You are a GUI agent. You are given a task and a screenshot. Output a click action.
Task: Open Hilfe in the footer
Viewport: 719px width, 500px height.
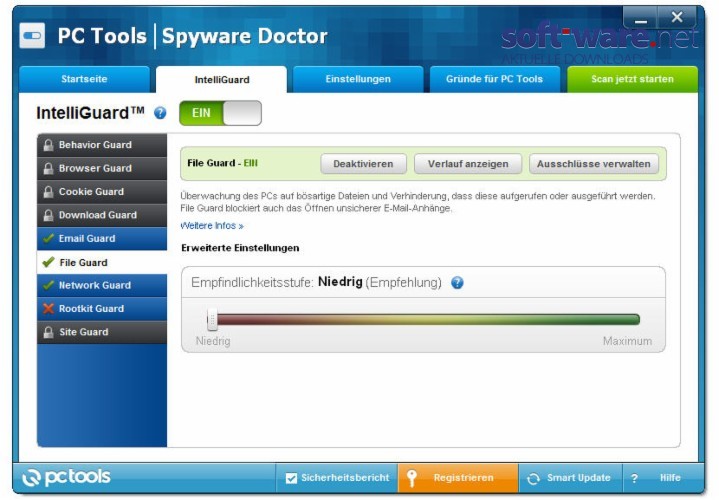coord(663,478)
